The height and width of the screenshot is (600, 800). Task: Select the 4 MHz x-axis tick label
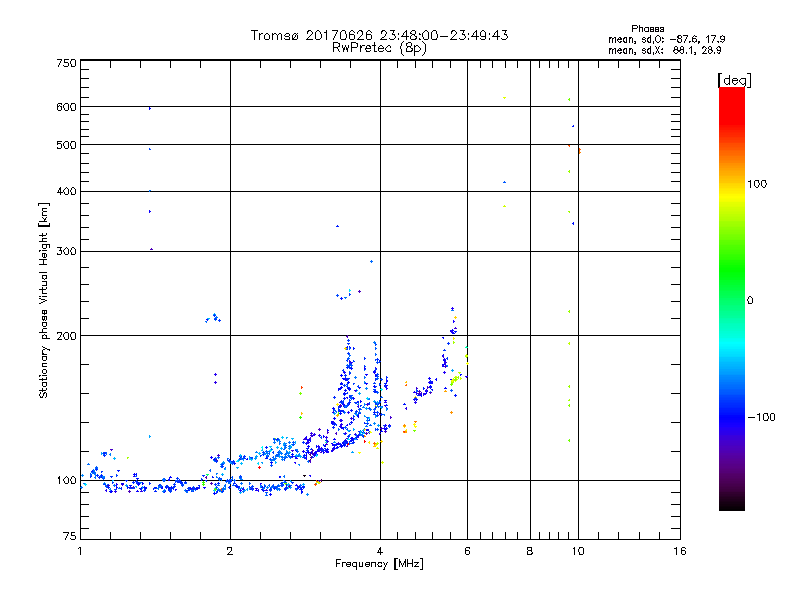[x=380, y=552]
